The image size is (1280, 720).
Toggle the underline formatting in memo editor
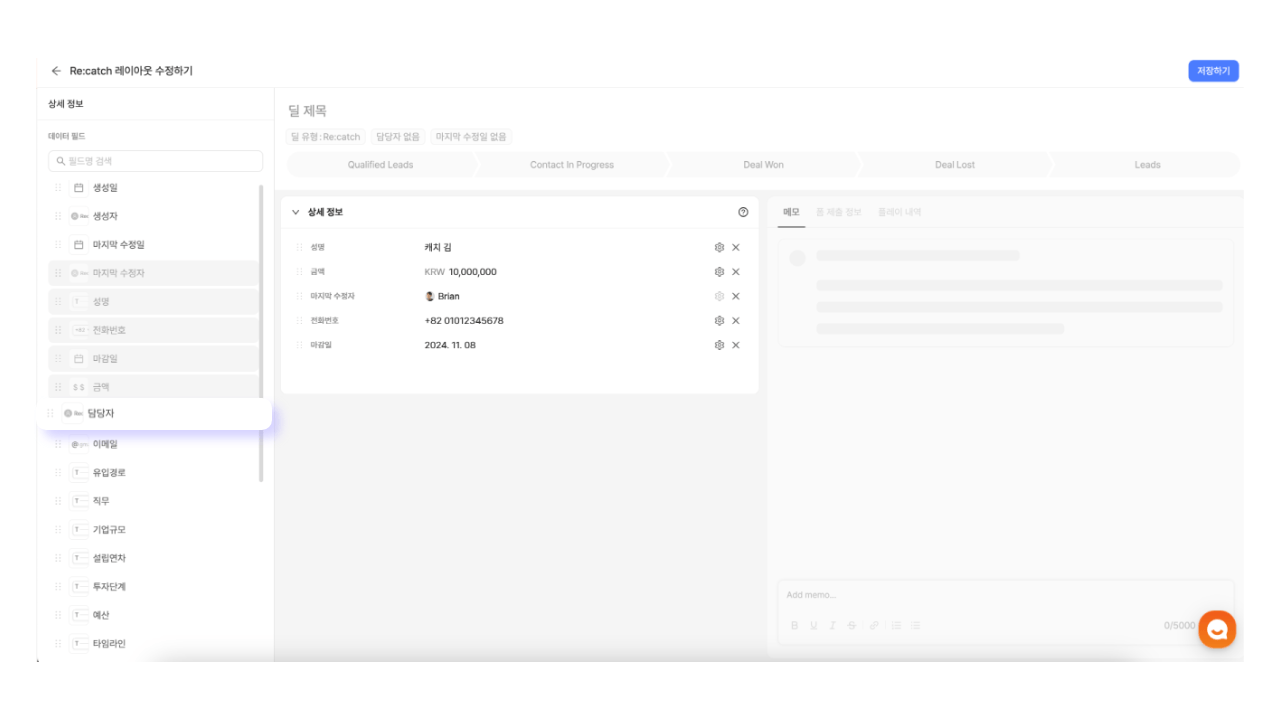[814, 625]
